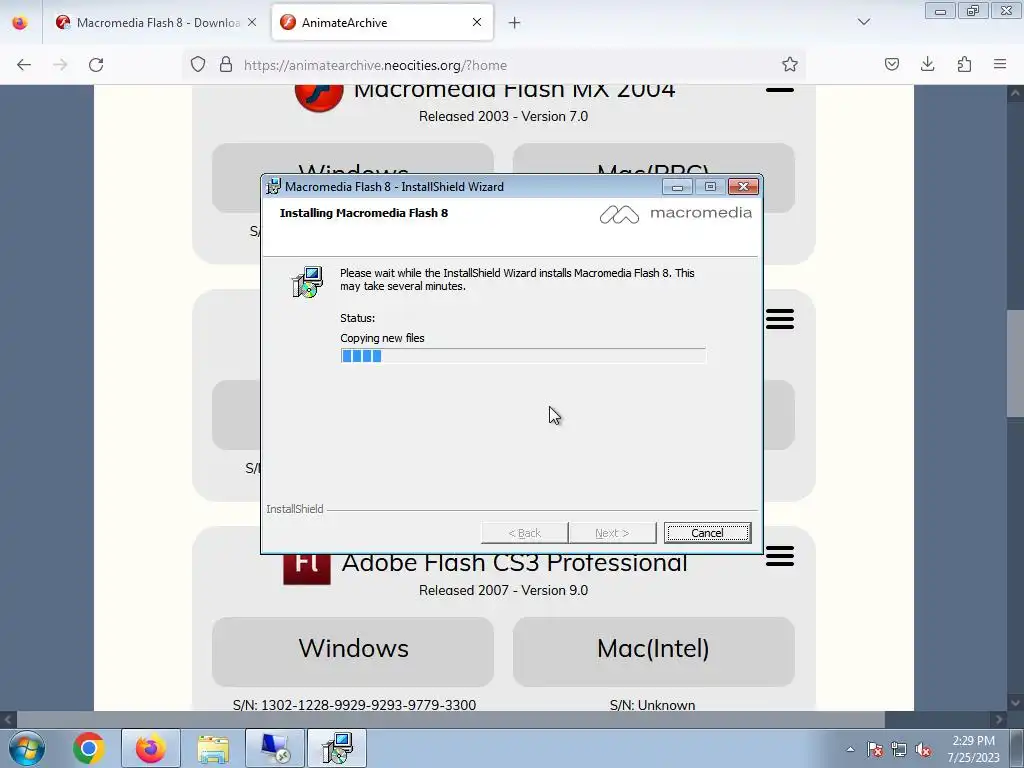Save page to Pocket
The image size is (1024, 768).
click(x=892, y=64)
